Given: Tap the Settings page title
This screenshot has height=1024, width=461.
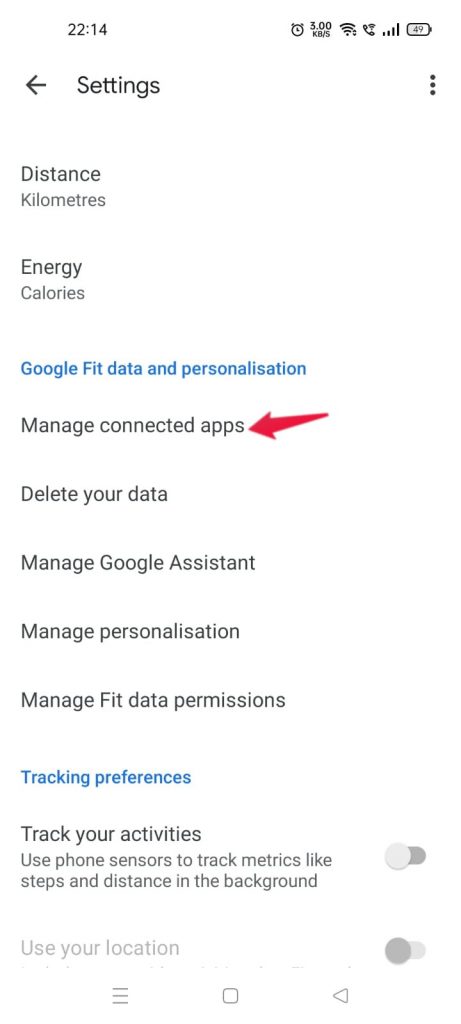Looking at the screenshot, I should (x=118, y=86).
